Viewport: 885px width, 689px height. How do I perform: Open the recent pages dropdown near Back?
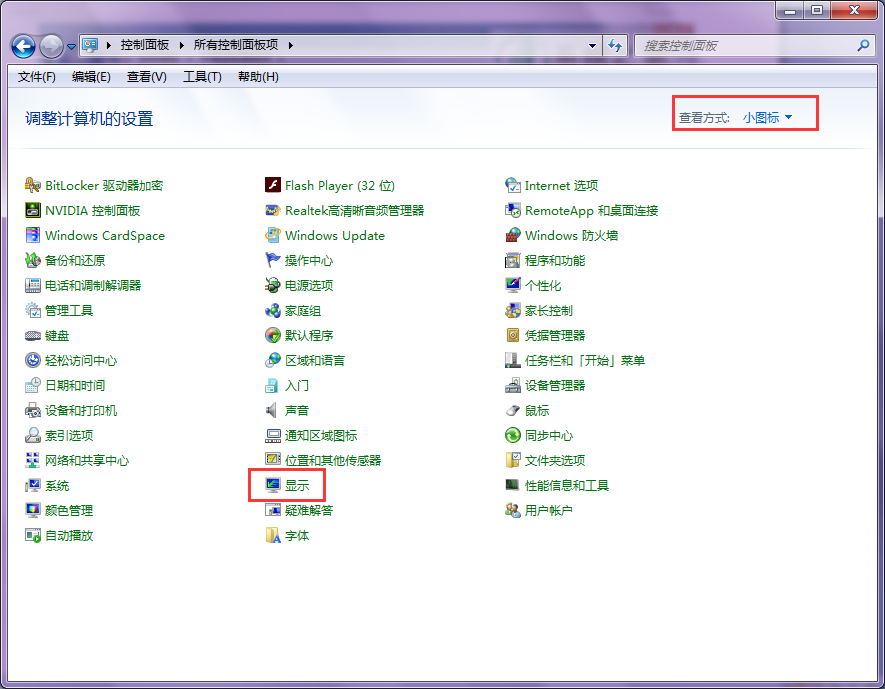coord(71,46)
